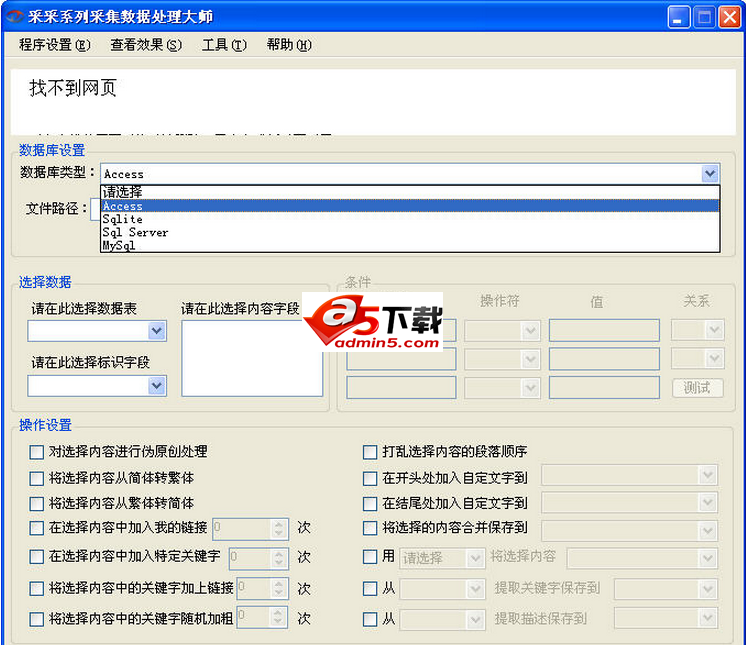Screen dimensions: 746x645
Task: Check 从 提取关键字保存到 checkbox
Action: click(370, 589)
